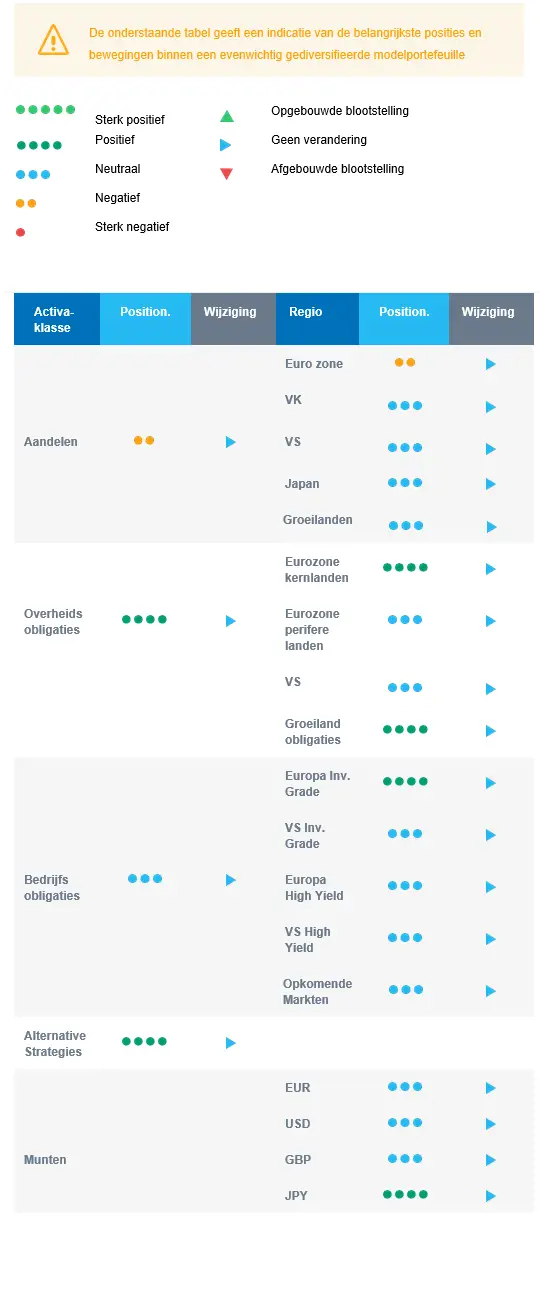
Task: Click the green up-triangle Opgebouwde blootstelling icon
Action: 227,116
